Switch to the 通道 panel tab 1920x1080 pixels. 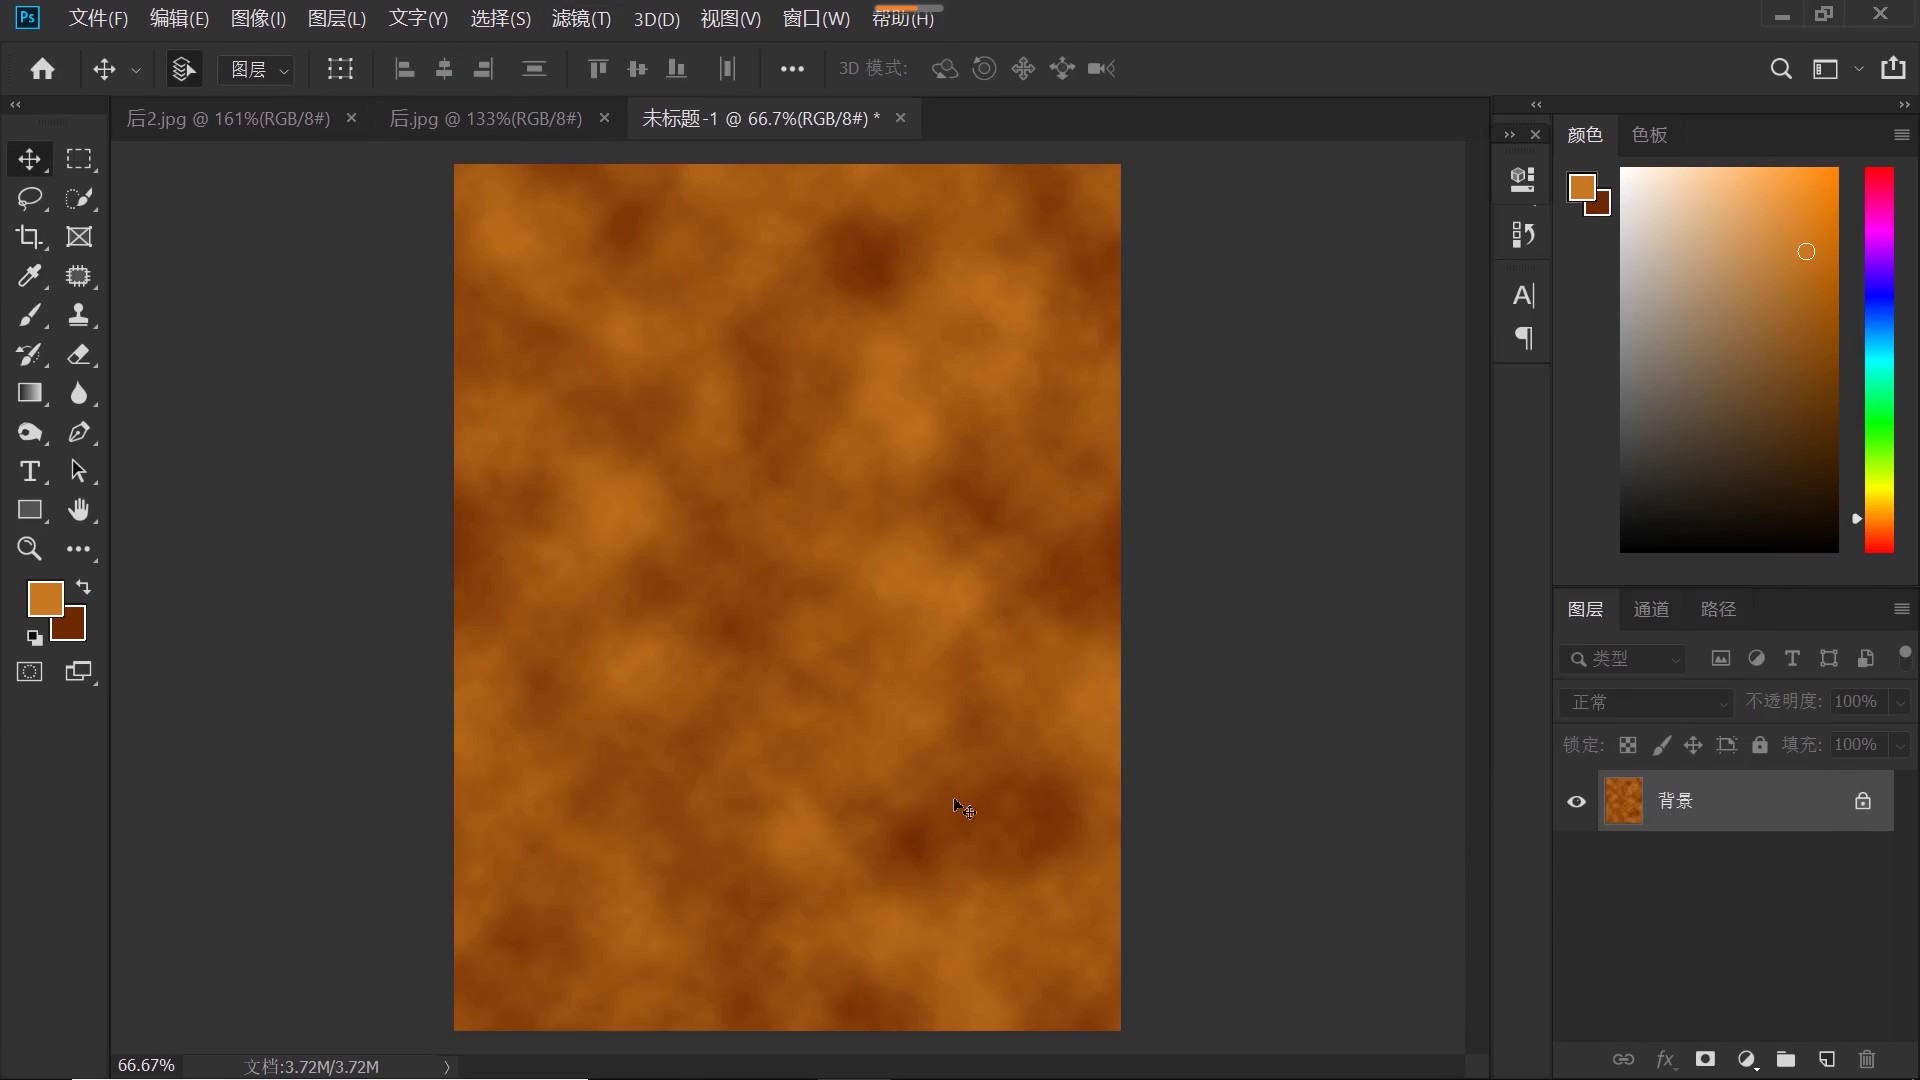click(1650, 609)
